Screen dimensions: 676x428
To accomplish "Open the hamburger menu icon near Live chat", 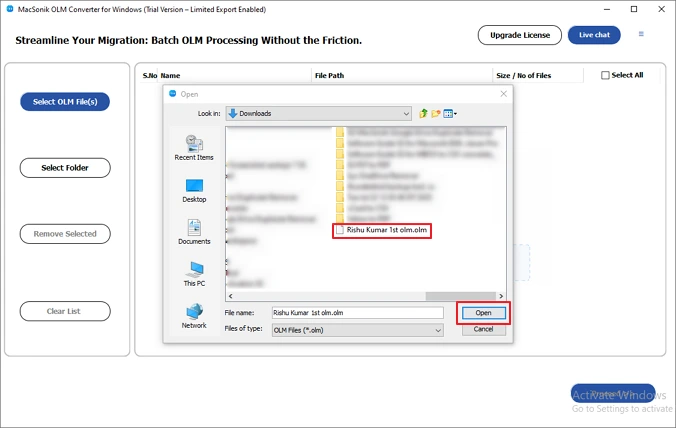I will (x=641, y=34).
